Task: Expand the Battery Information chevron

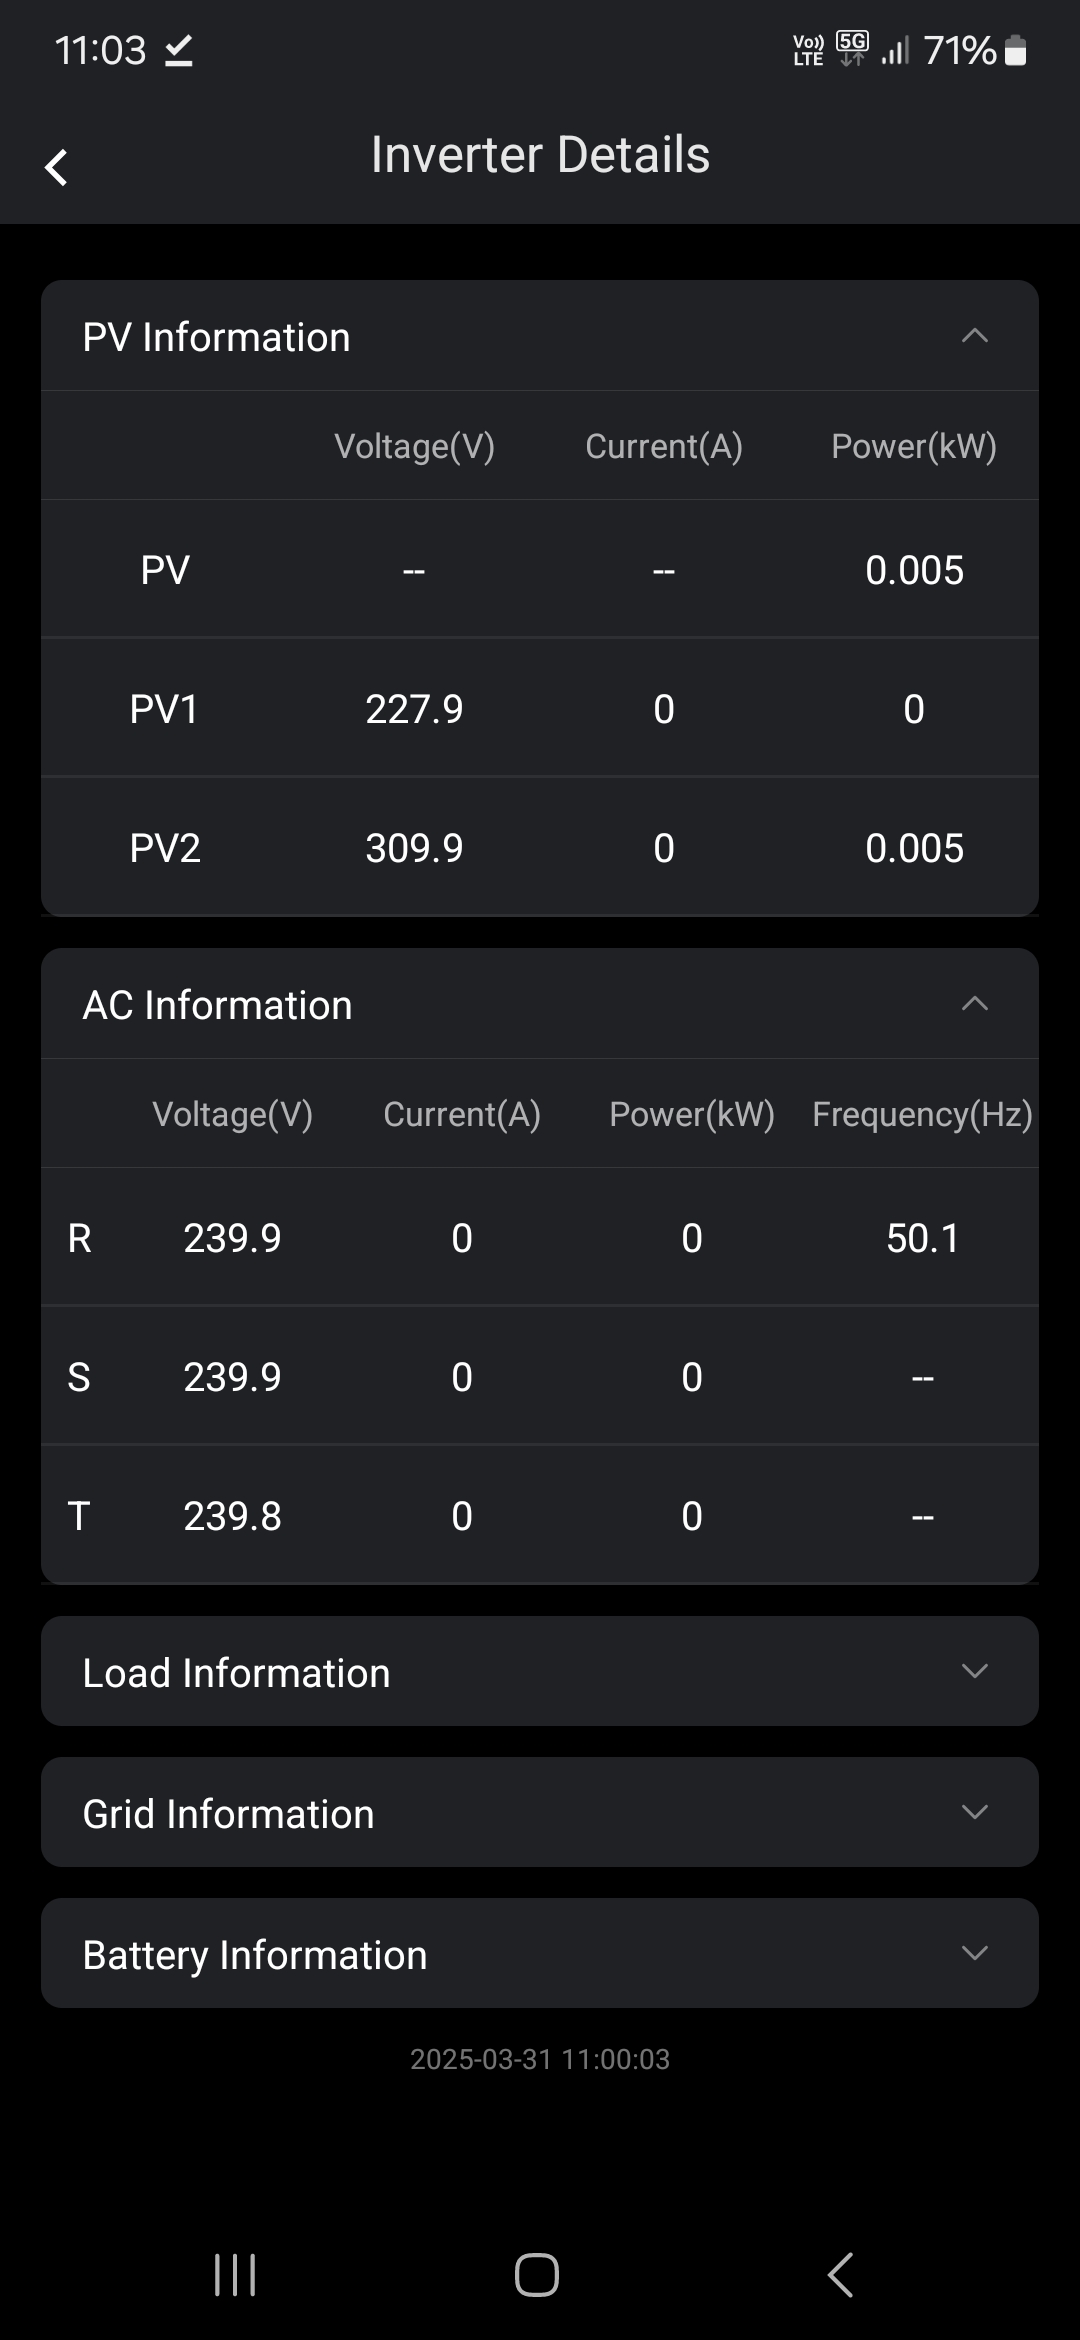Action: pos(974,1953)
